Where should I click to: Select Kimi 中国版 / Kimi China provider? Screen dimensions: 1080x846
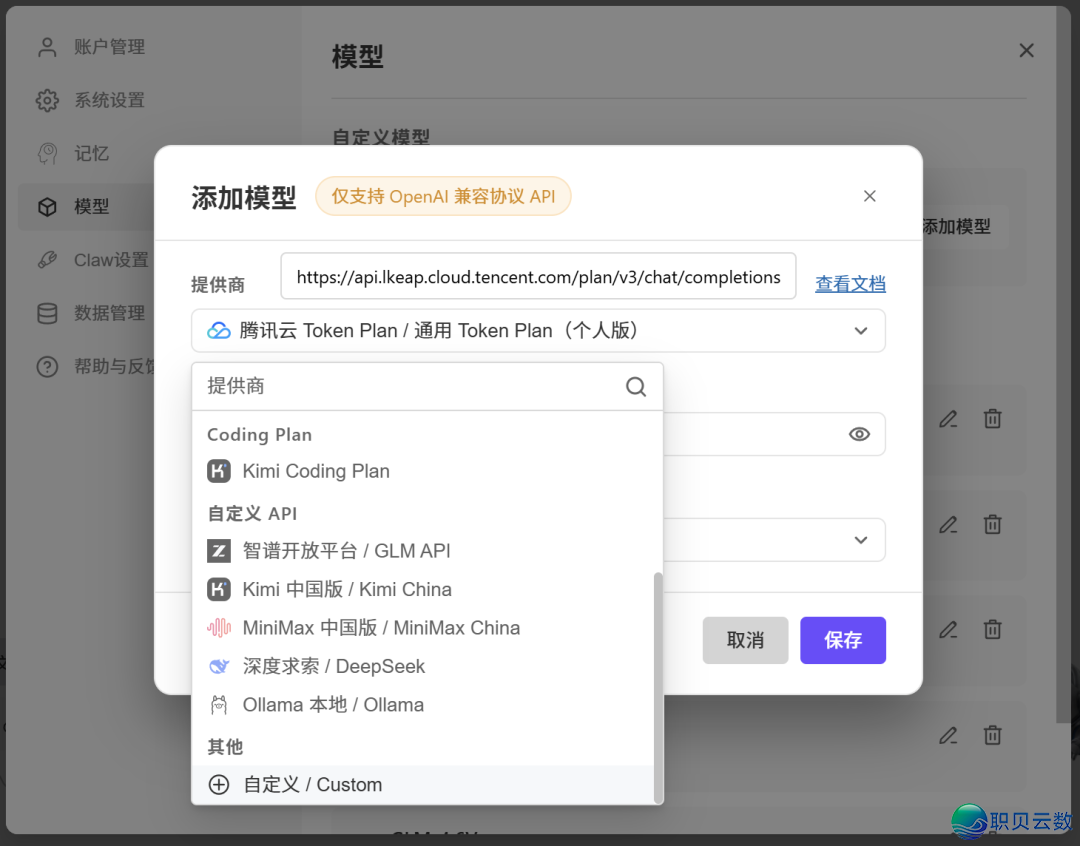coord(423,589)
